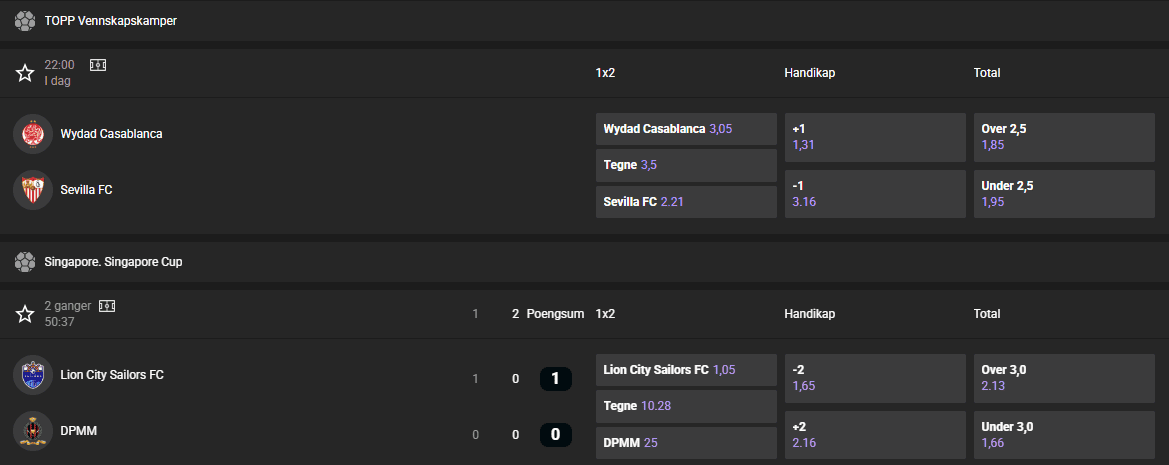Open pitch view icon next to 2 ganger
The image size is (1169, 465).
[x=107, y=306]
